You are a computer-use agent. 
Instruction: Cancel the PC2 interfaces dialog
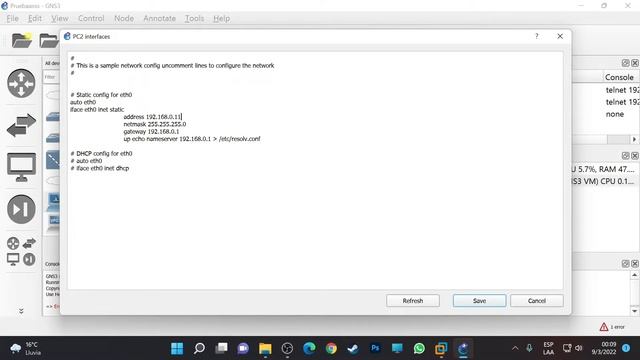tap(537, 301)
